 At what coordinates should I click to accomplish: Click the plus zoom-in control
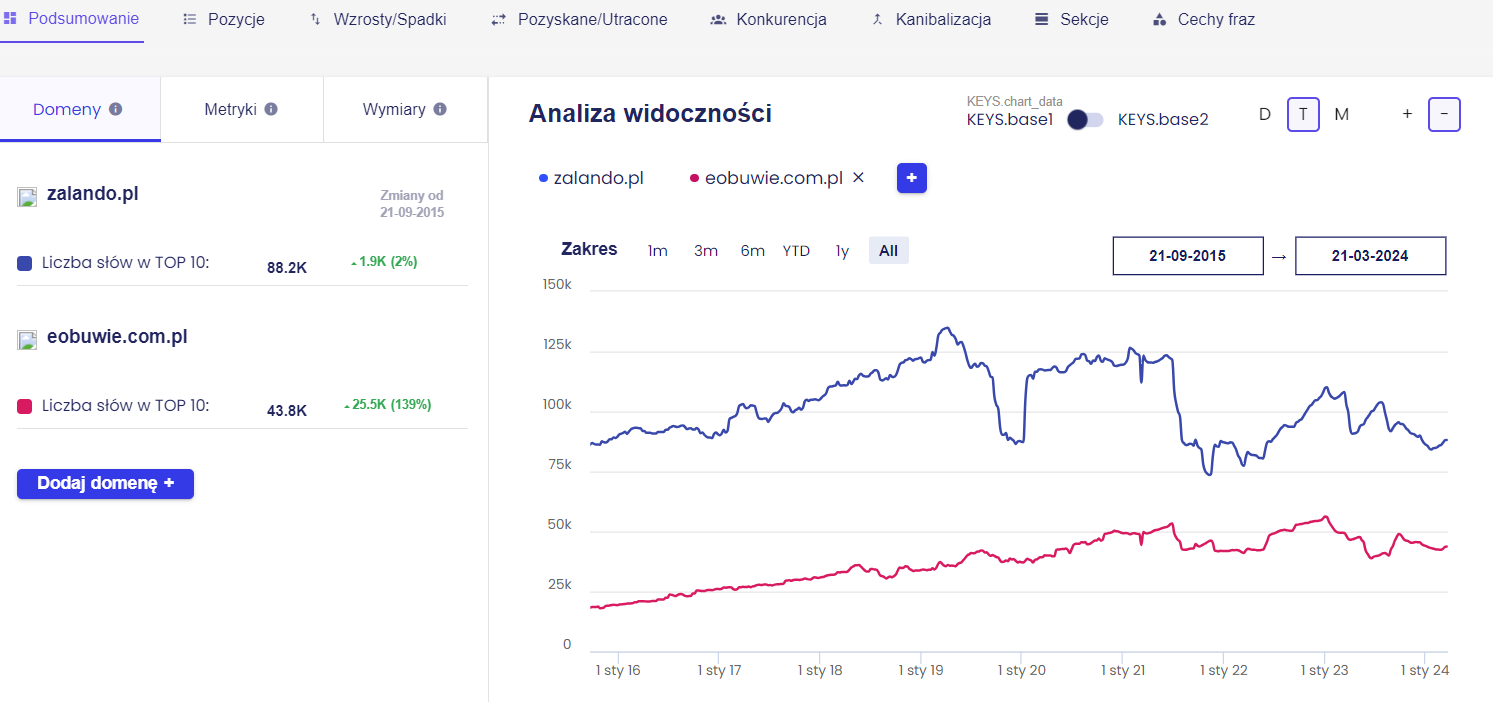pyautogui.click(x=1407, y=114)
